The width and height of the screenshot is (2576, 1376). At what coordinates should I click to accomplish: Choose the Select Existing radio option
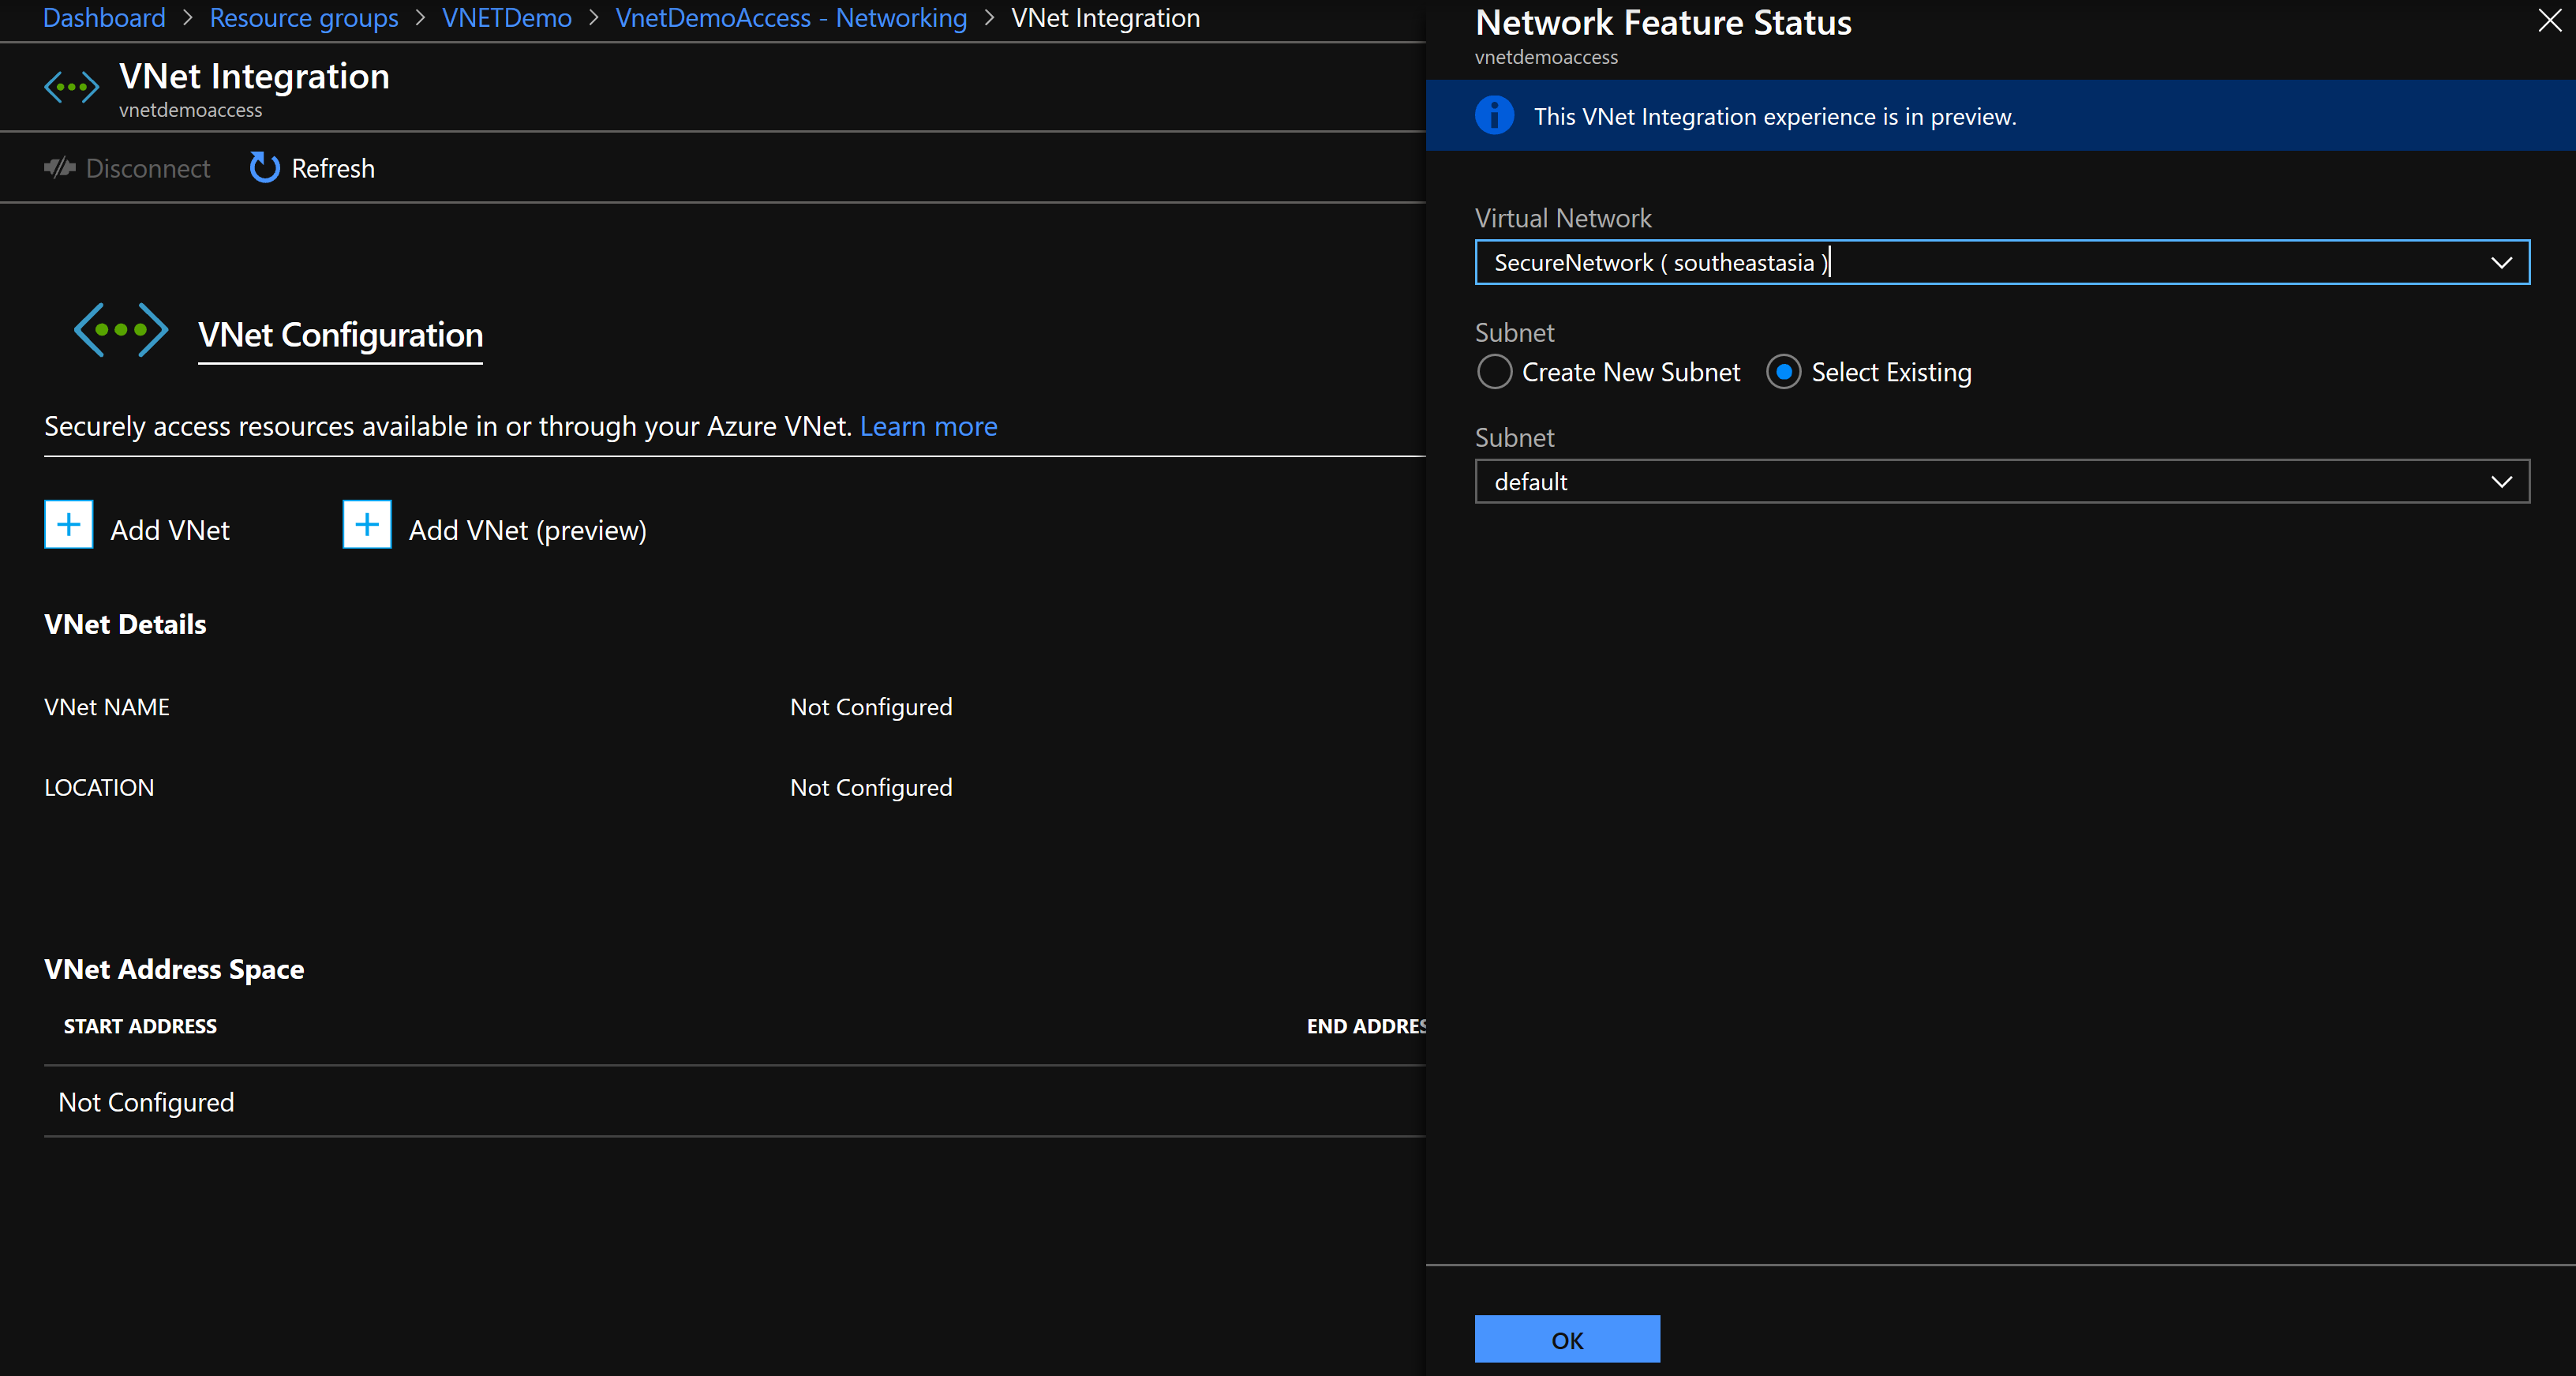[1783, 372]
